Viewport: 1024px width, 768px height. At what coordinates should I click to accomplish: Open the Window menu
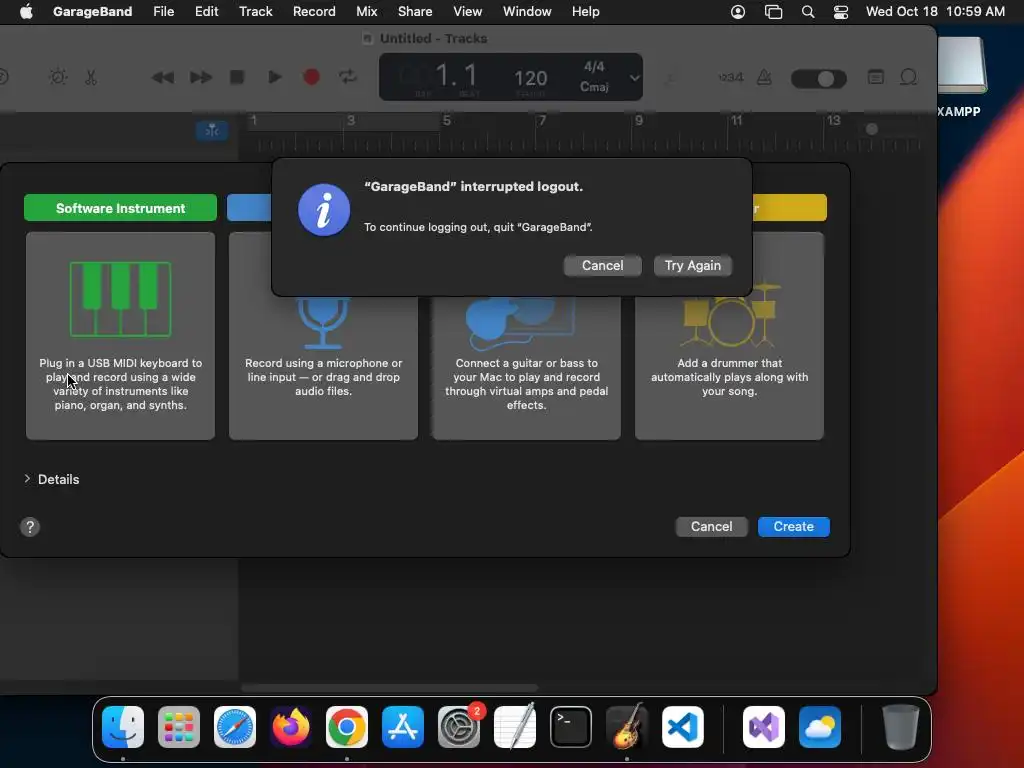(x=526, y=12)
